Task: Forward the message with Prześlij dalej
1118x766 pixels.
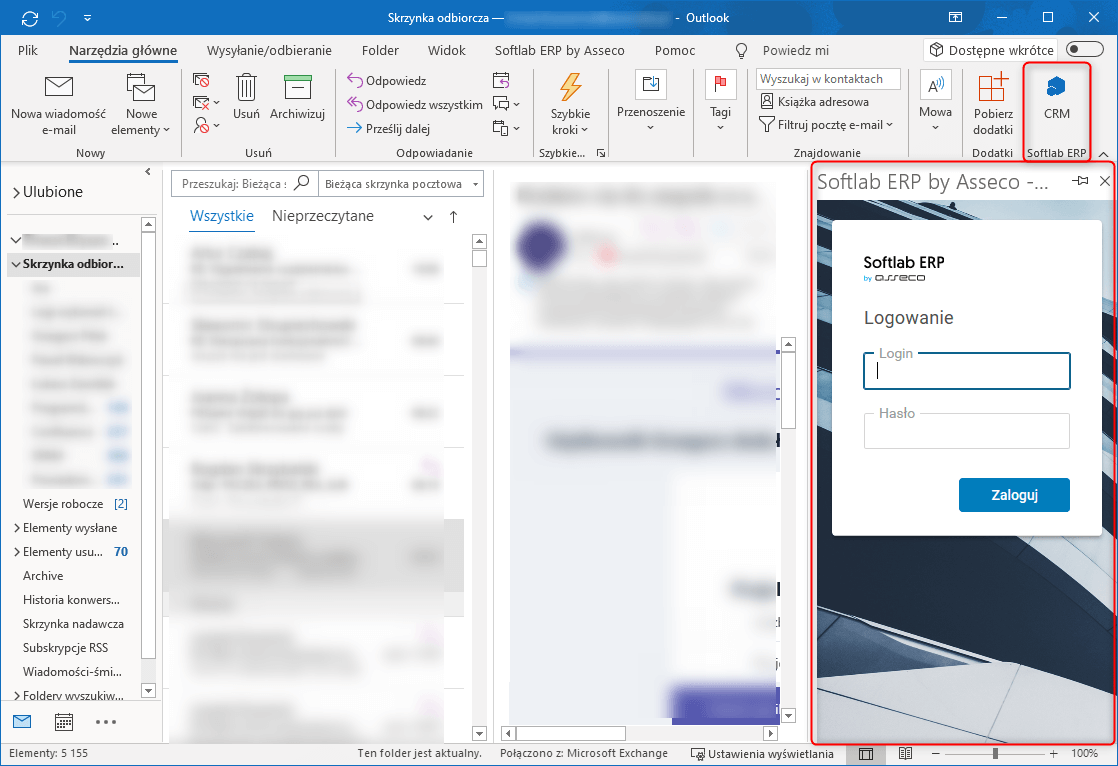Action: click(388, 128)
